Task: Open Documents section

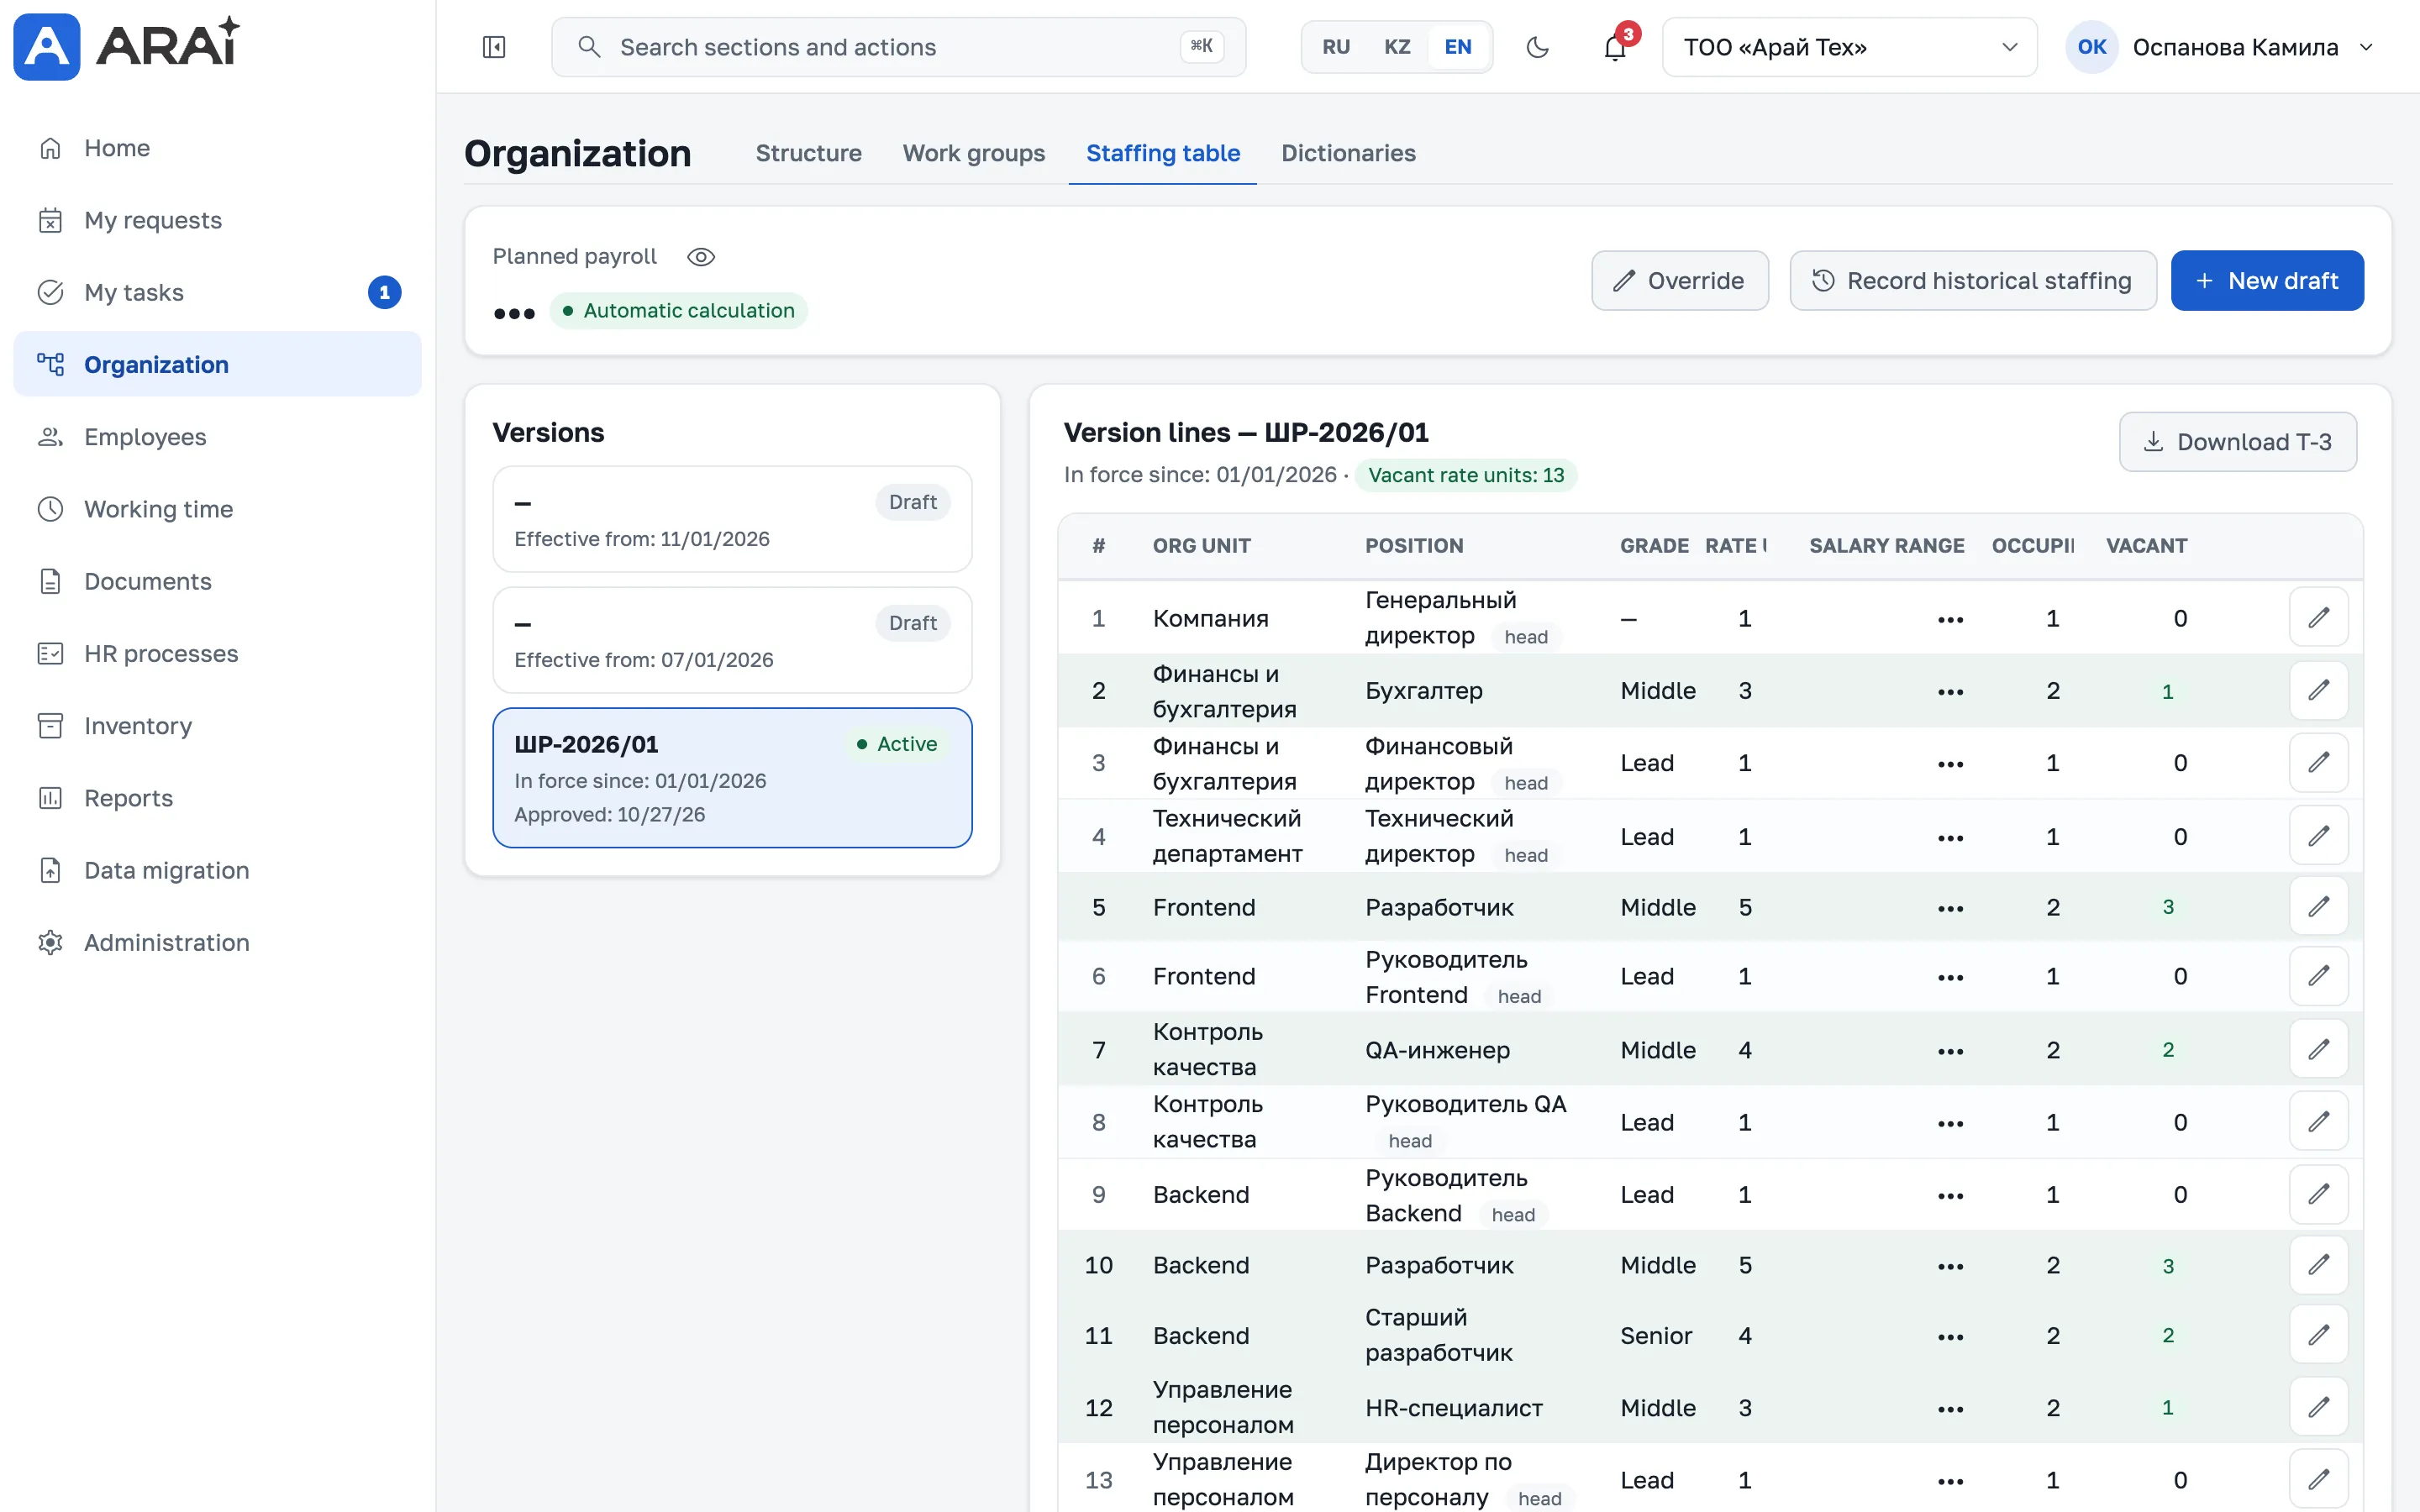Action: click(x=217, y=581)
